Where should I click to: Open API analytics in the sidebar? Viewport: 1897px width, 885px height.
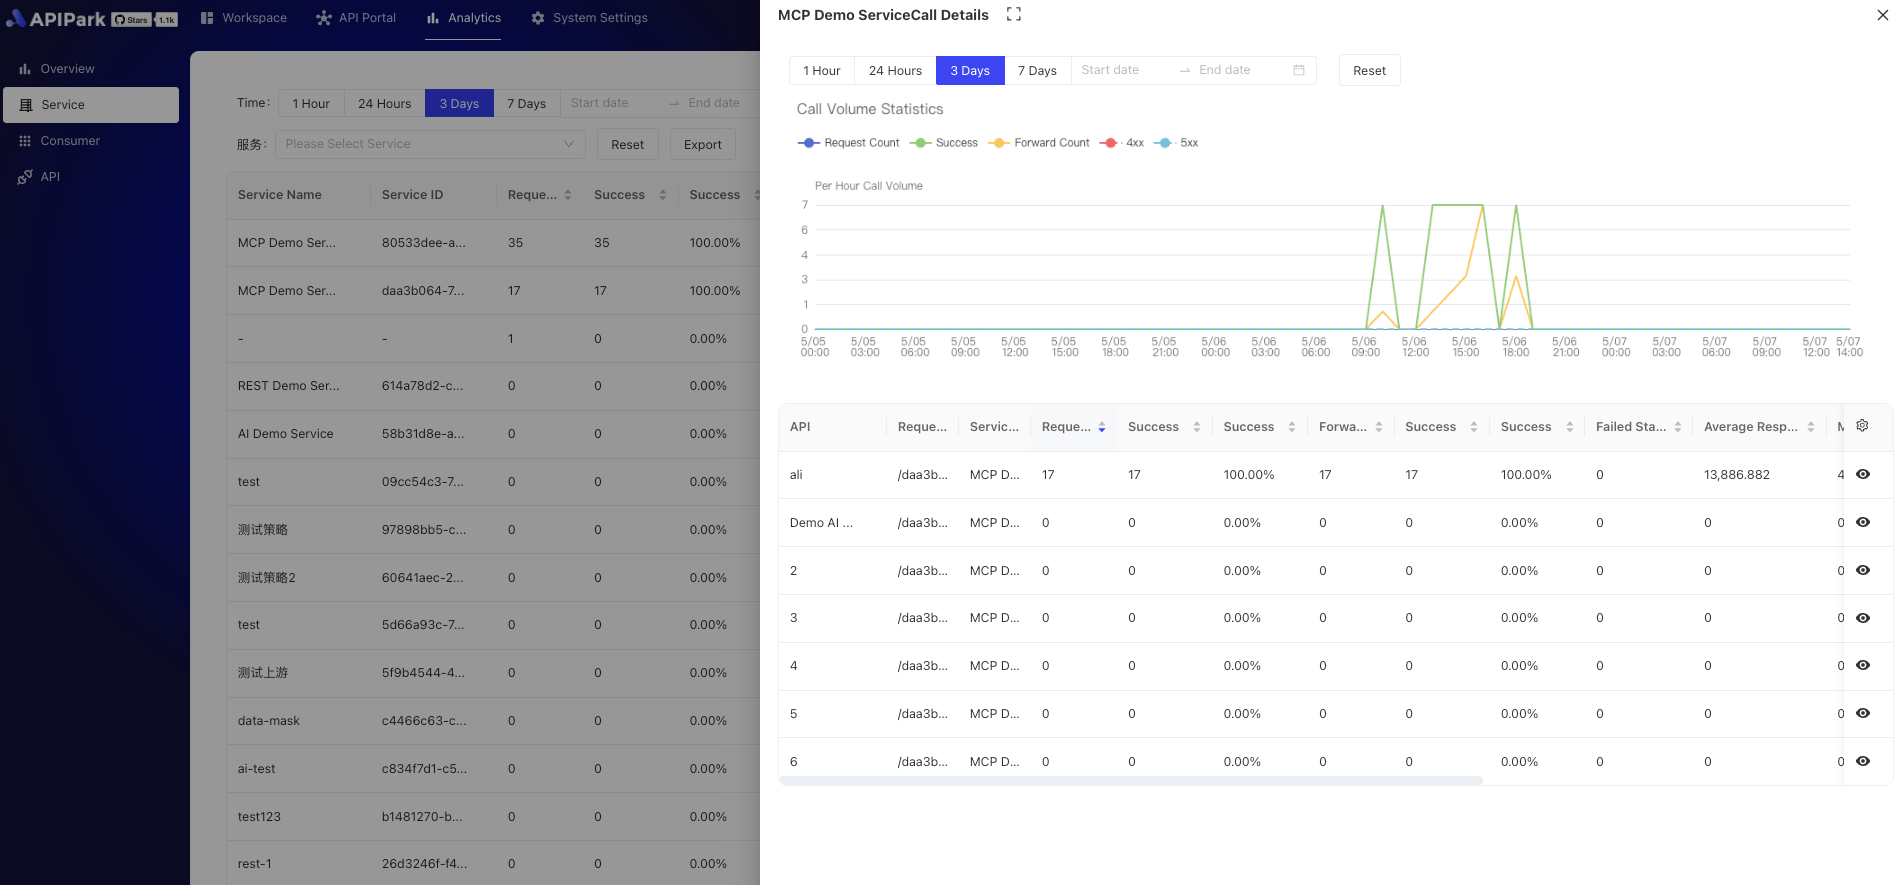pos(50,177)
